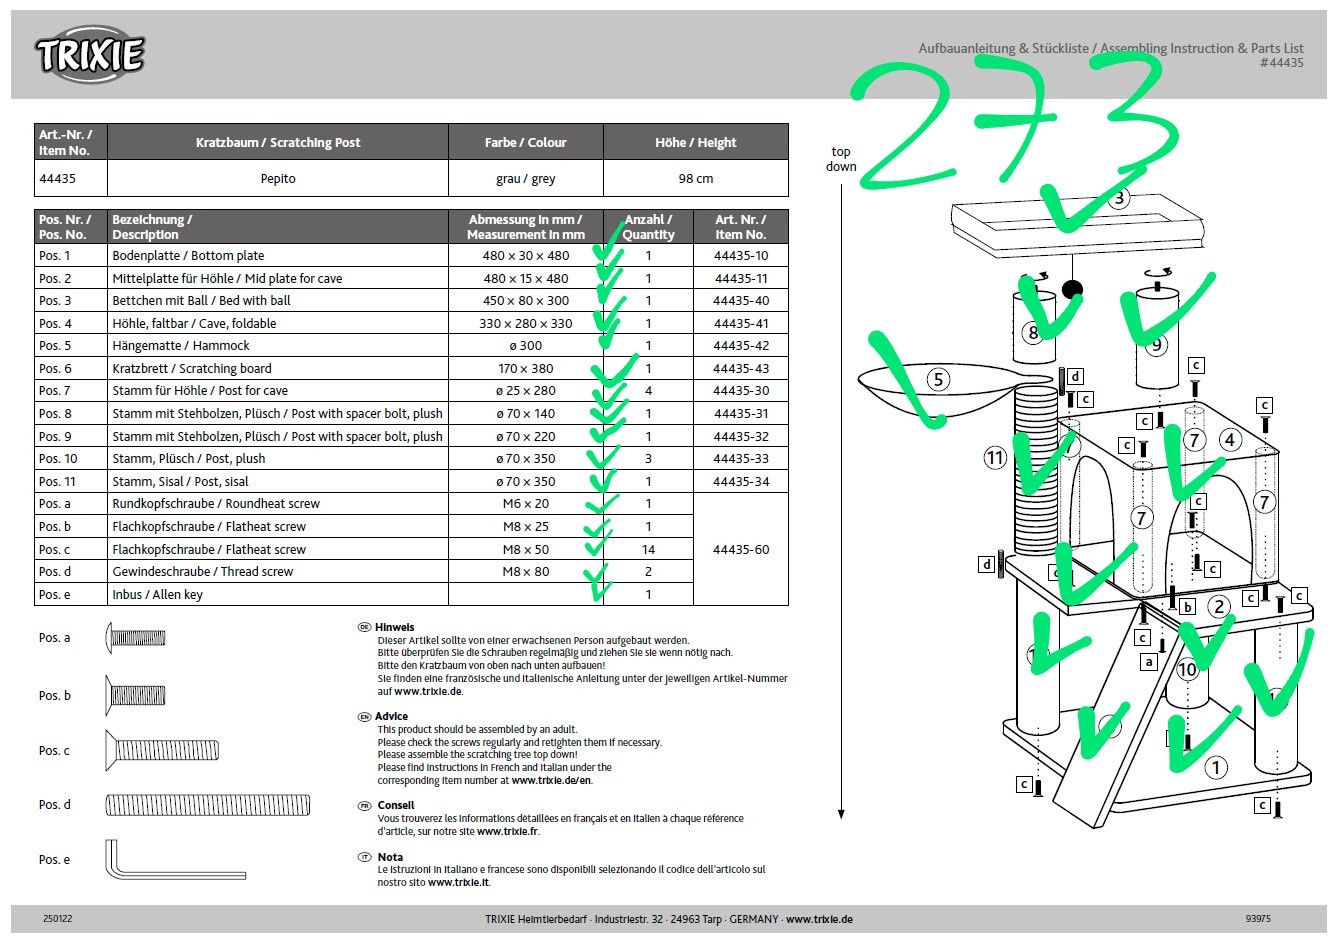Select item number '44435-60'
This screenshot has width=1334, height=937.
click(741, 549)
